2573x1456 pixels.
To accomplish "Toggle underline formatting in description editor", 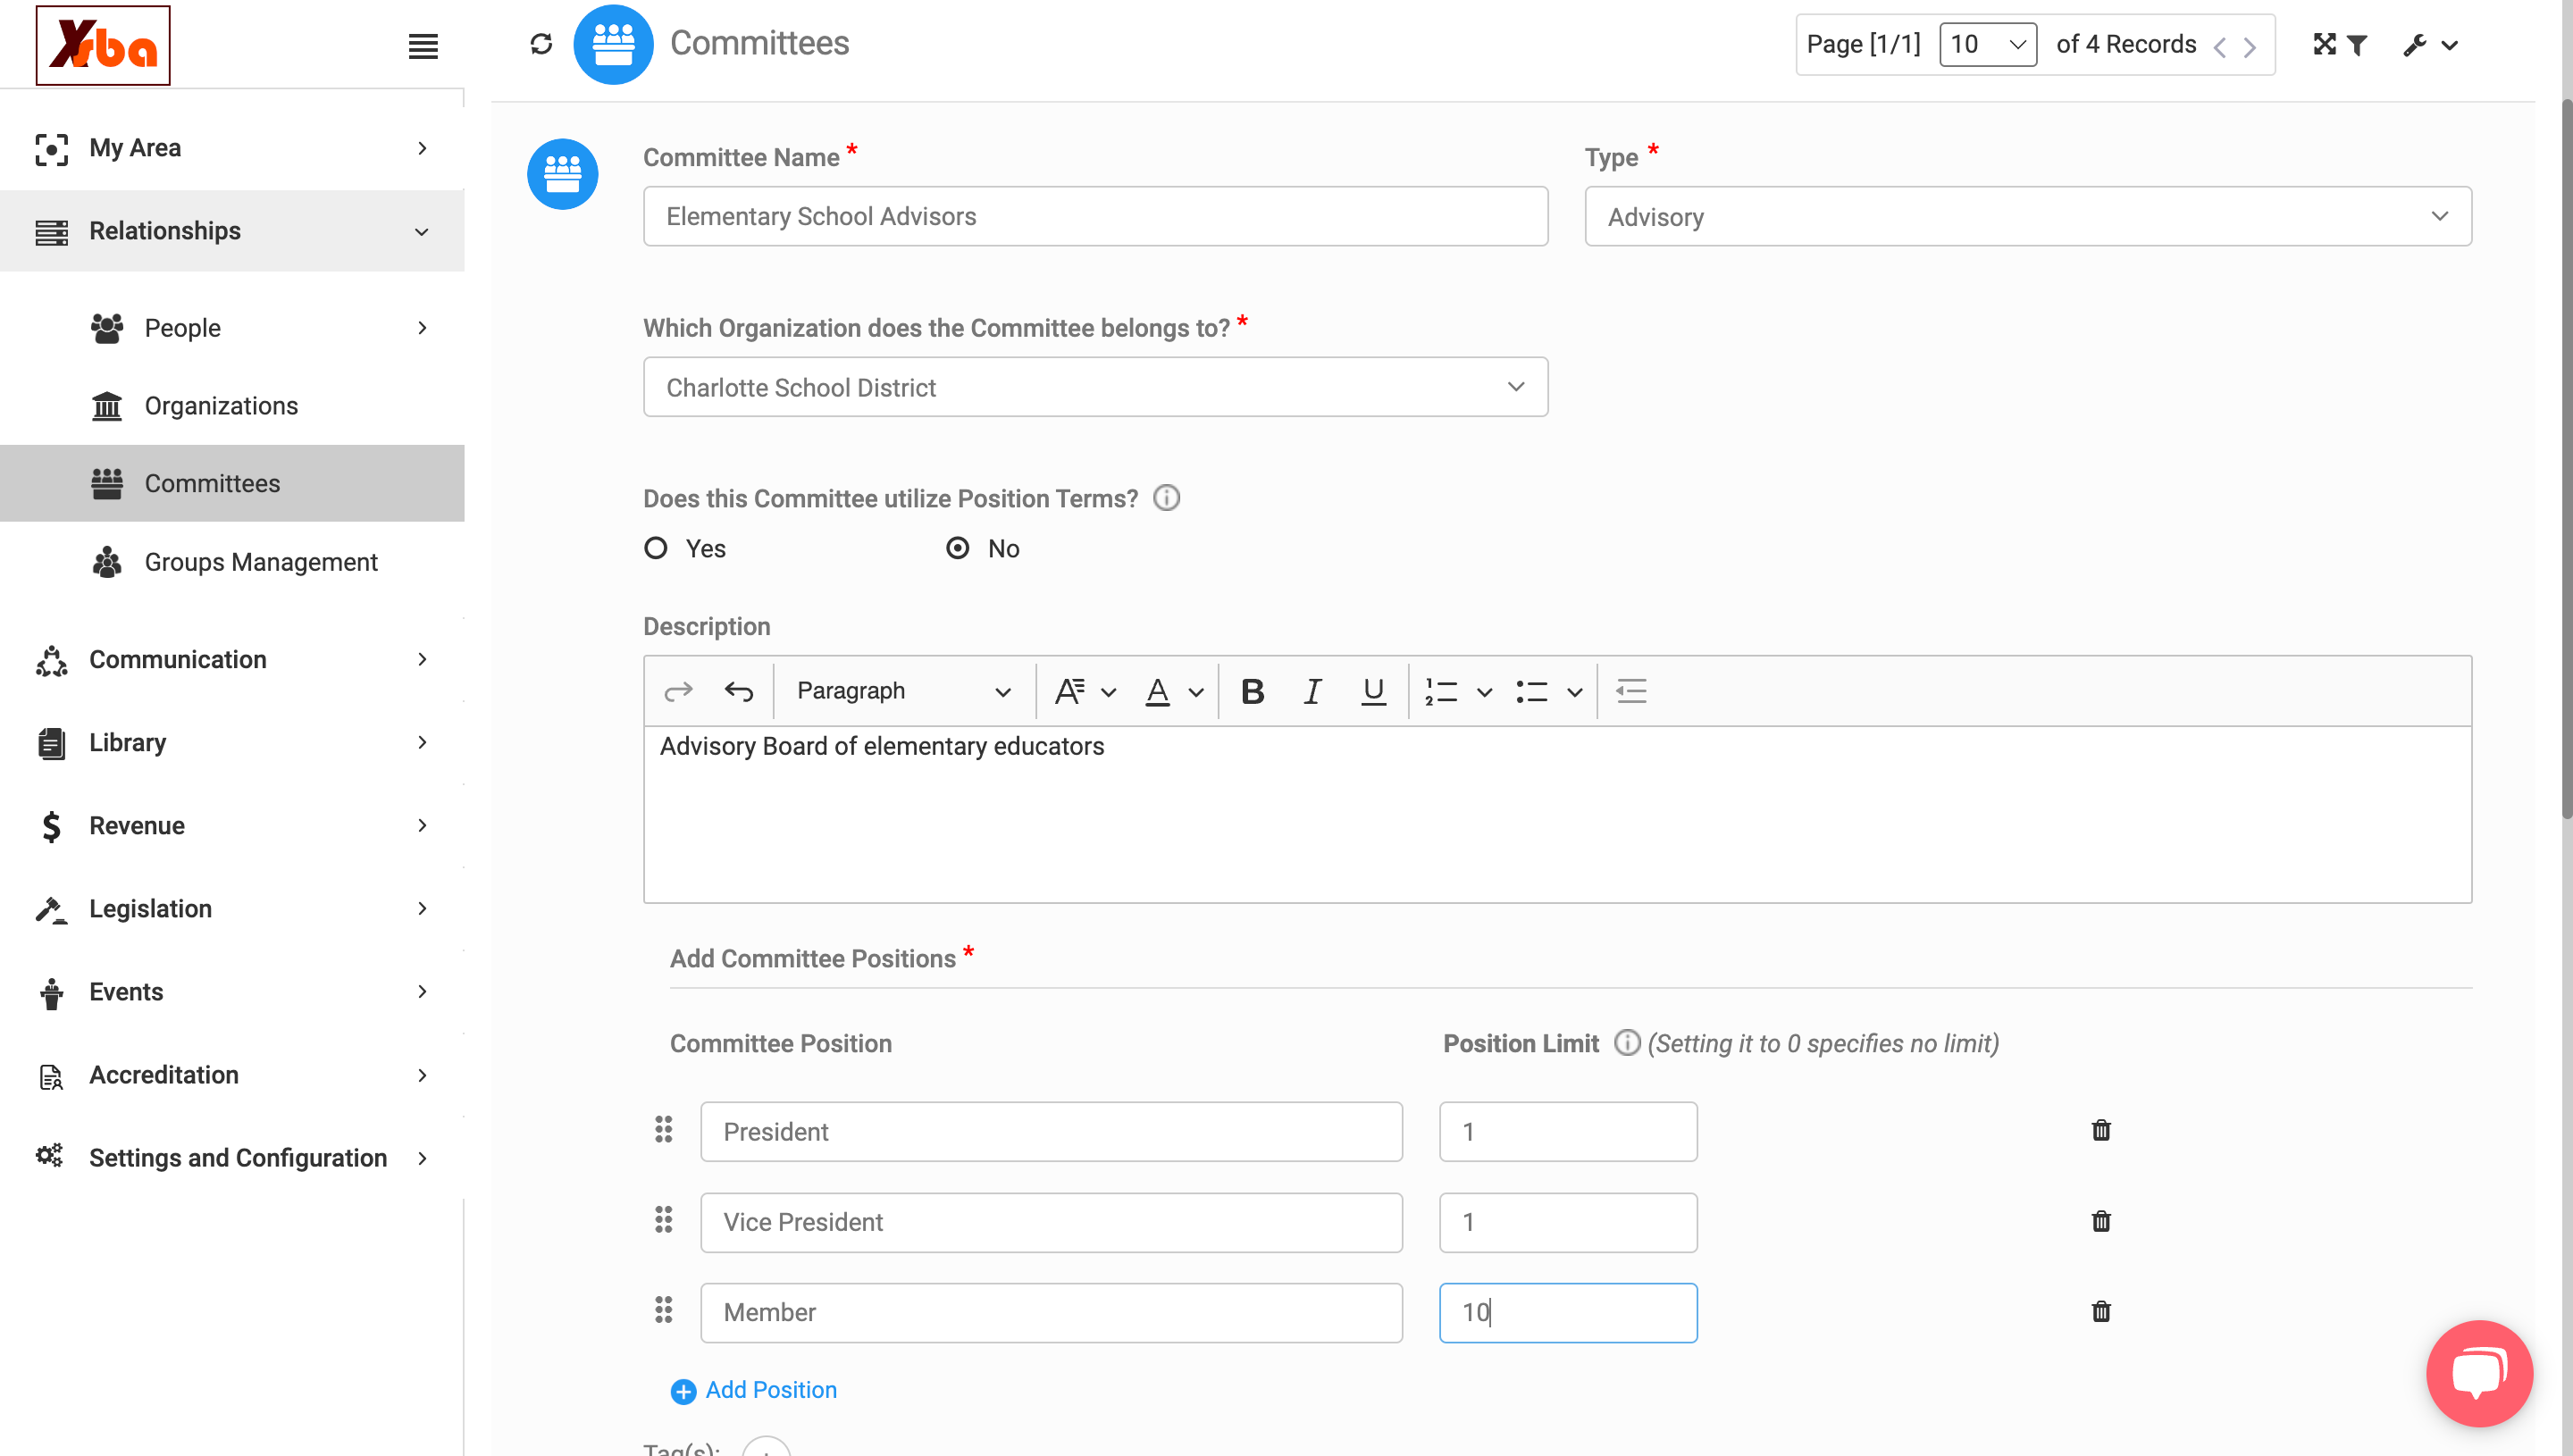I will click(1373, 691).
